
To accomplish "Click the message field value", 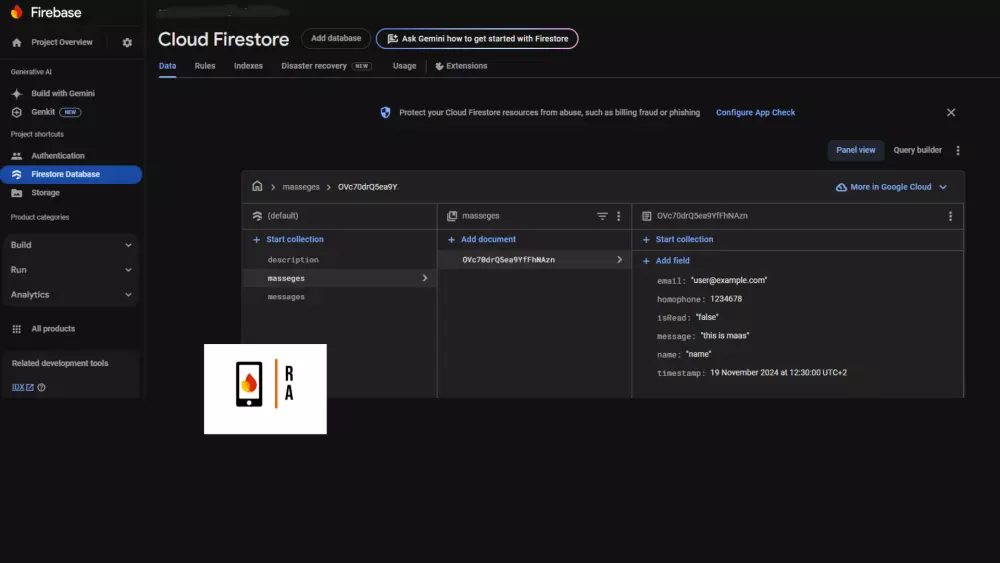I will (724, 336).
